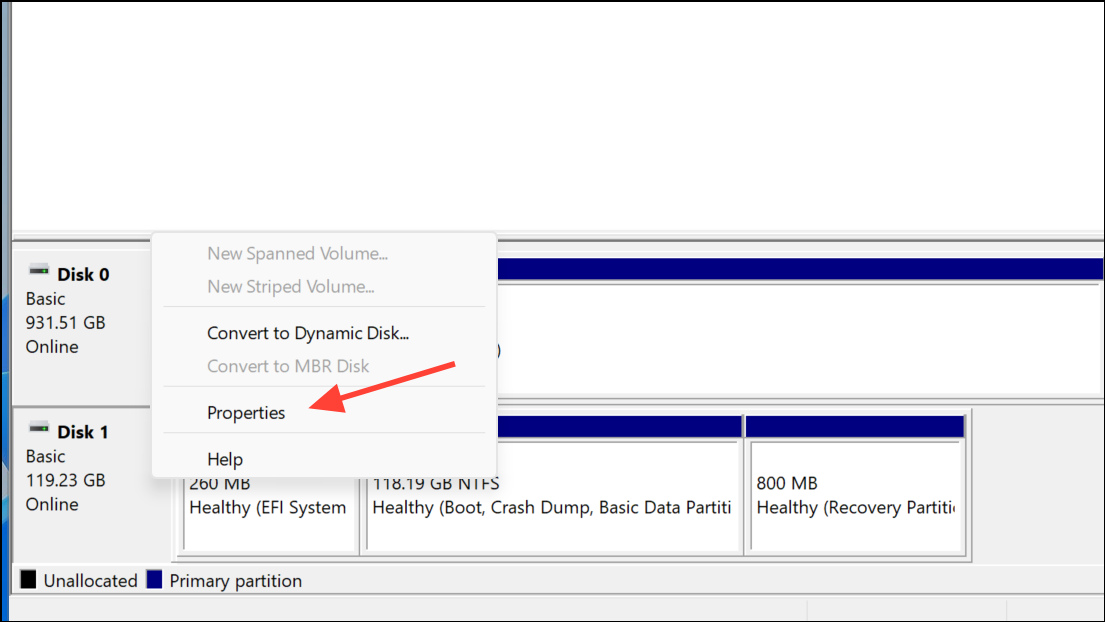
Task: Open Help from the context menu
Action: (x=224, y=459)
